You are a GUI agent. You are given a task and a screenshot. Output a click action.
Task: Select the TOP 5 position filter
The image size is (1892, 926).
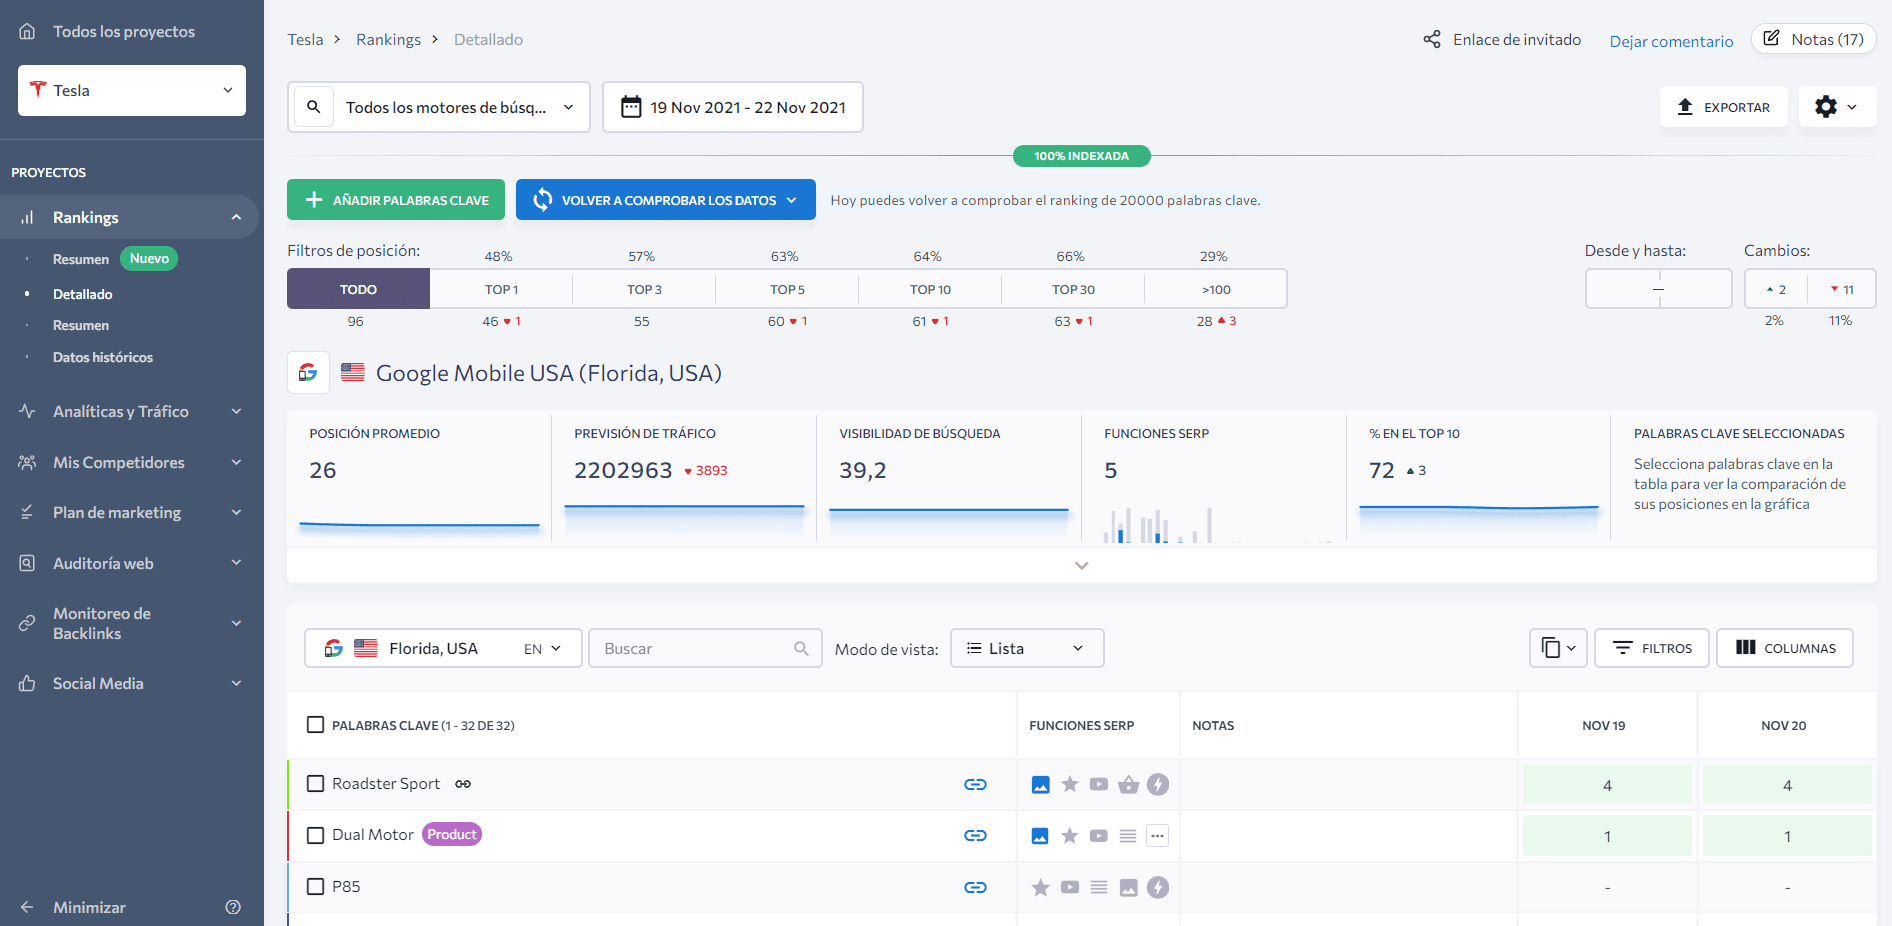[787, 289]
